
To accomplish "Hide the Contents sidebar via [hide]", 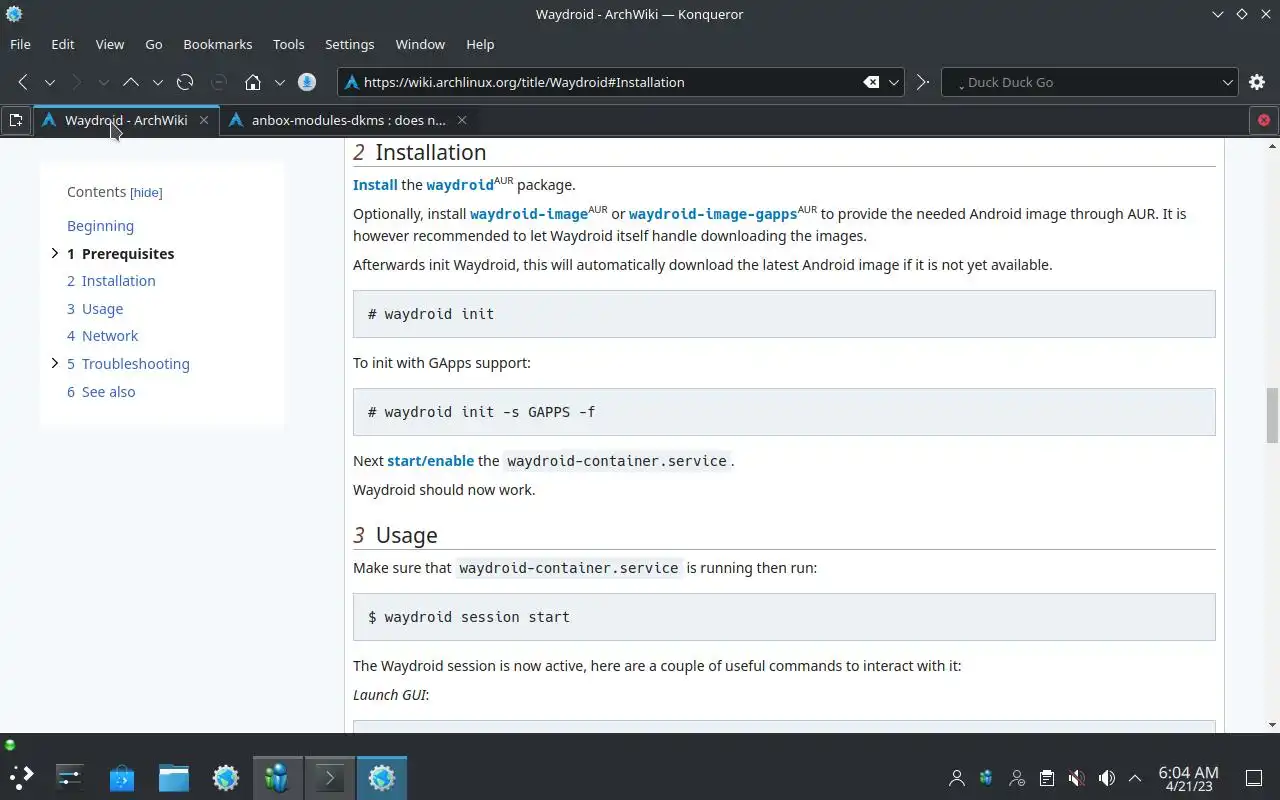I will click(146, 192).
